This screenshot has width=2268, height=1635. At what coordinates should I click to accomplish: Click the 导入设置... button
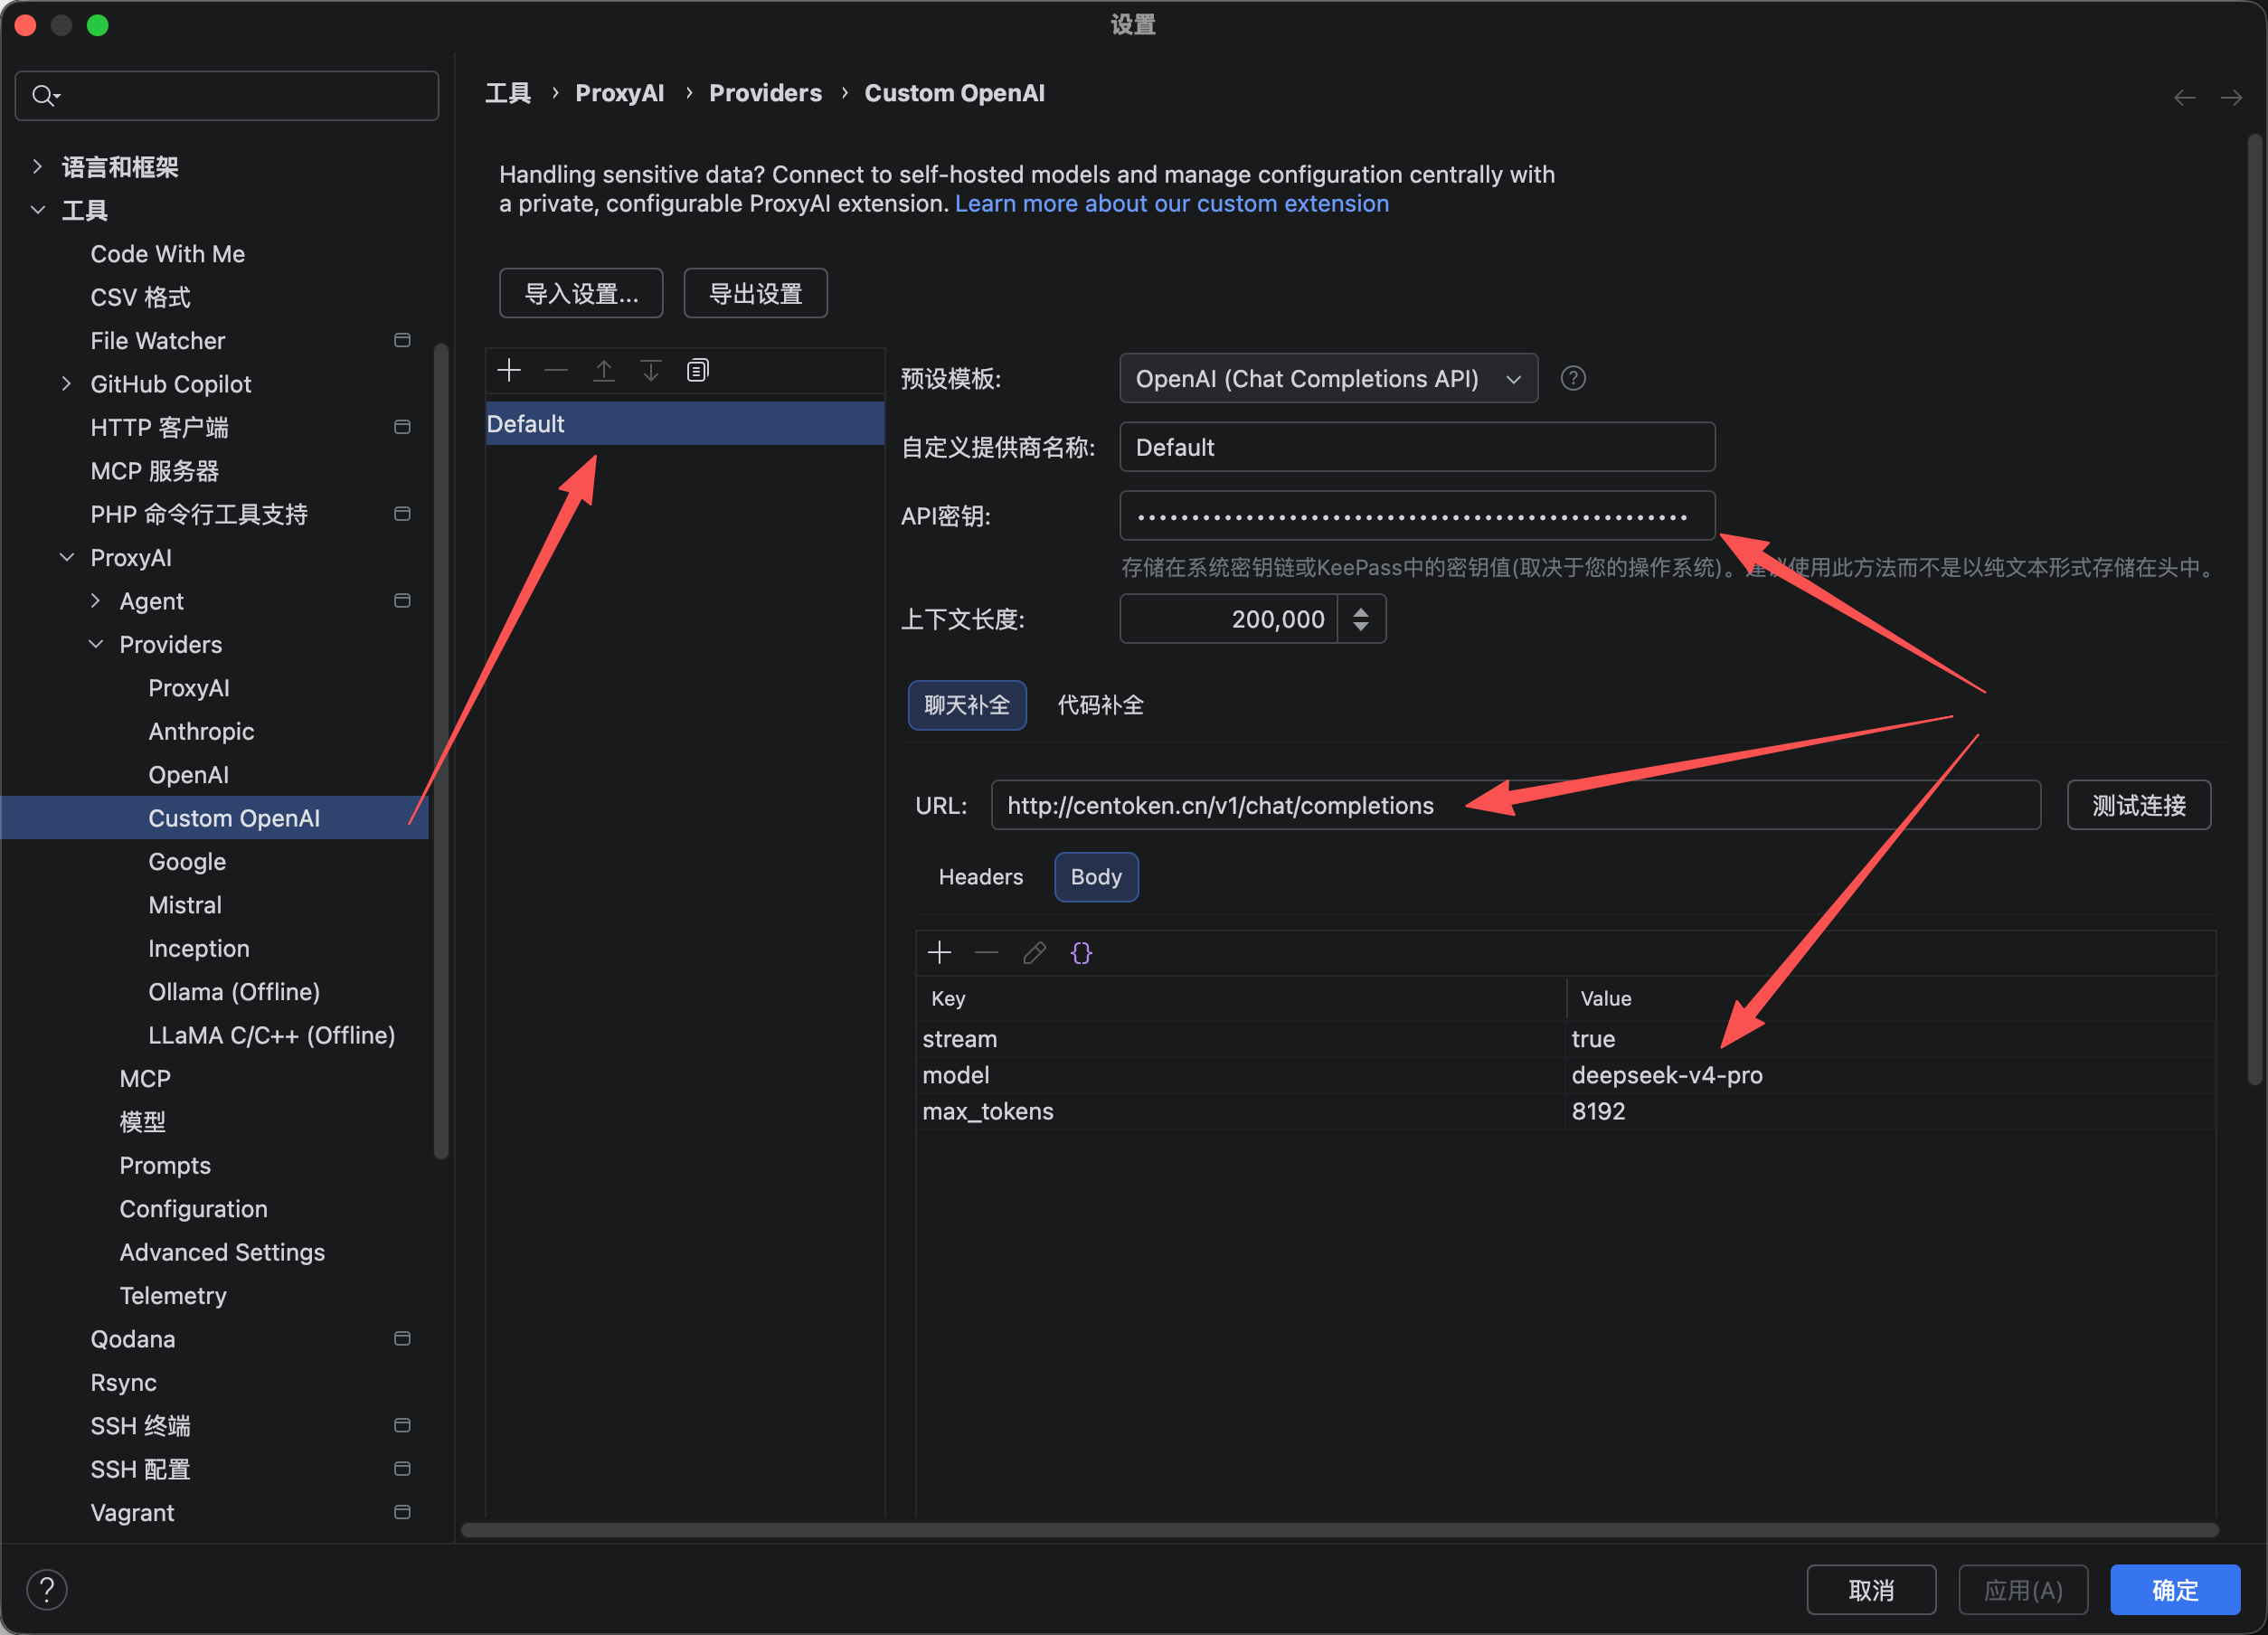coord(581,293)
